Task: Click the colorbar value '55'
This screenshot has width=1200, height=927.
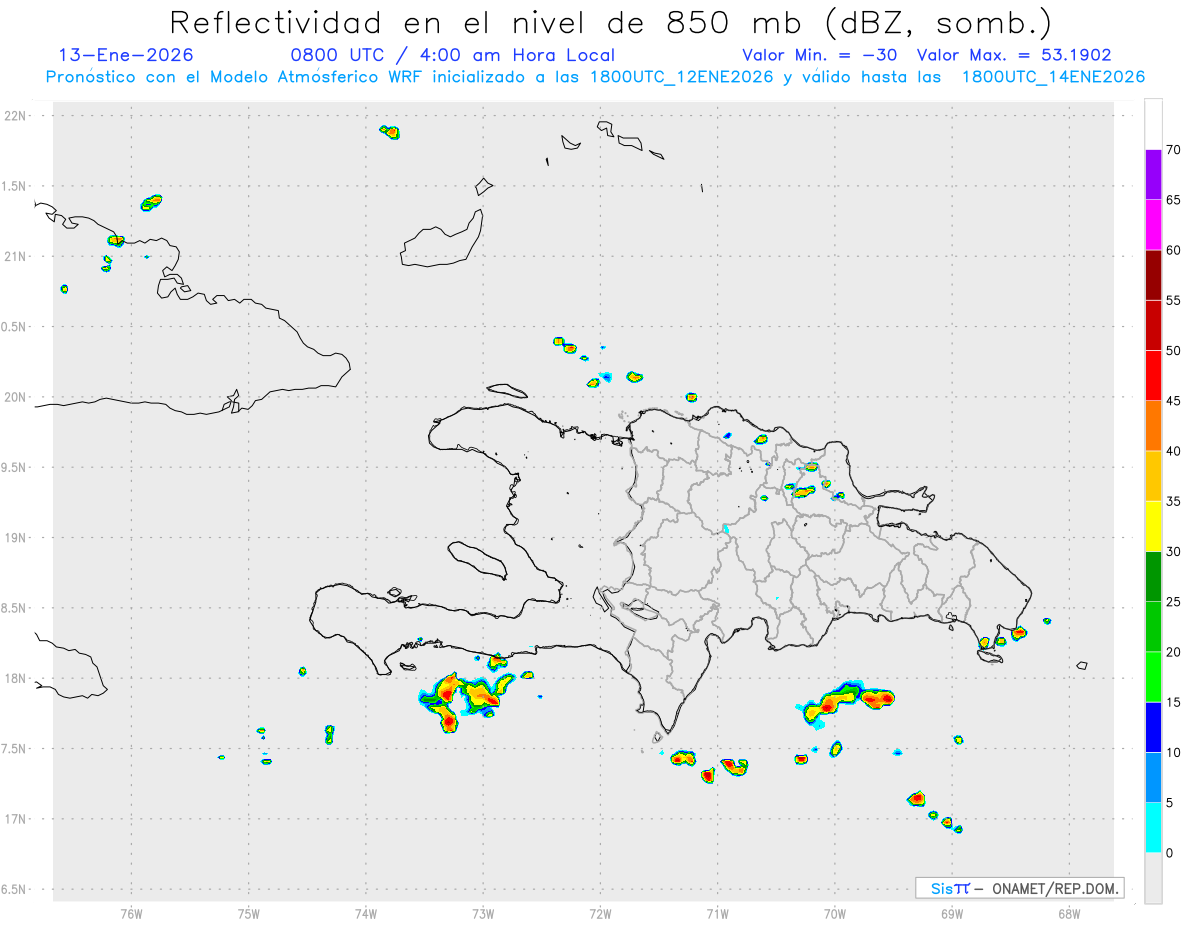Action: coord(1174,300)
